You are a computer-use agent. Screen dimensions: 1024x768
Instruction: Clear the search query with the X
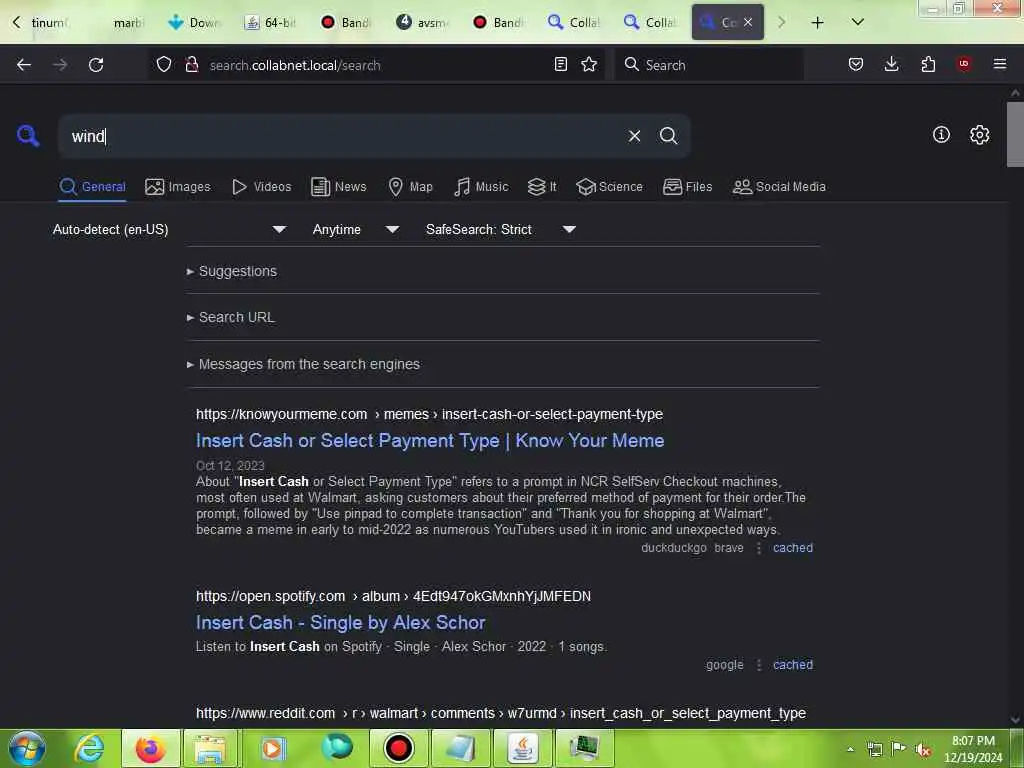pos(634,136)
